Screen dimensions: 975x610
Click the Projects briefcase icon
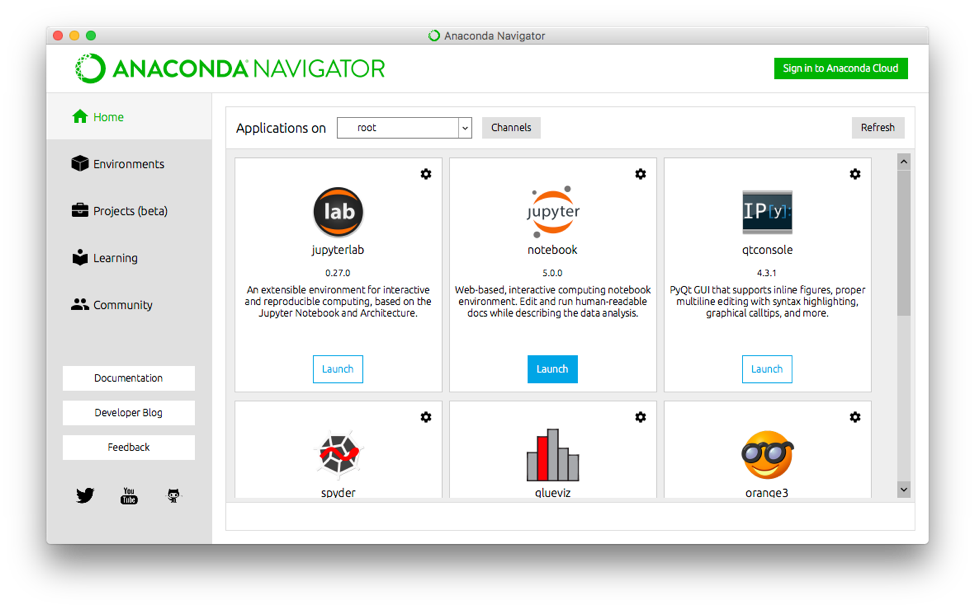pos(80,210)
